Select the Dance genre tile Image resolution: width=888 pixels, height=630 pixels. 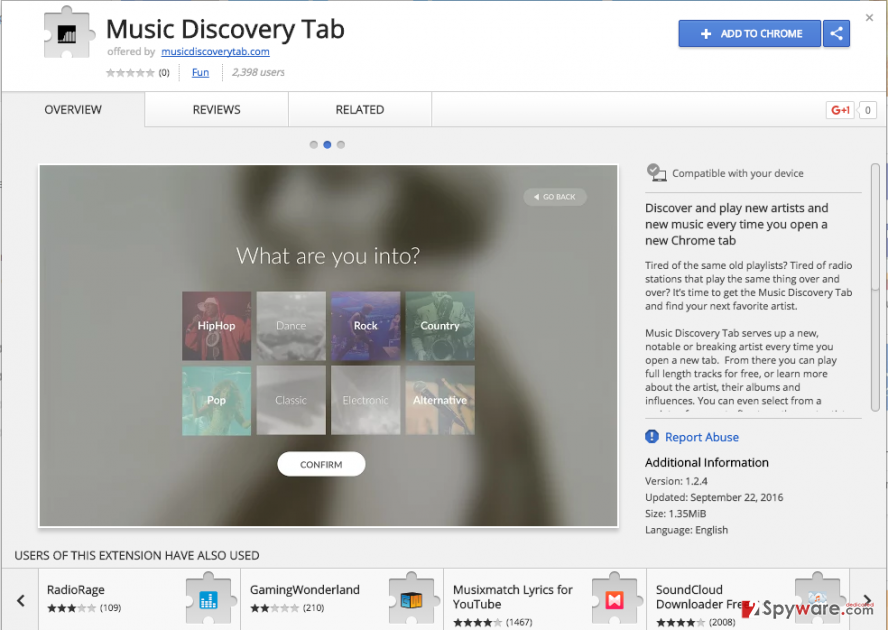coord(291,326)
